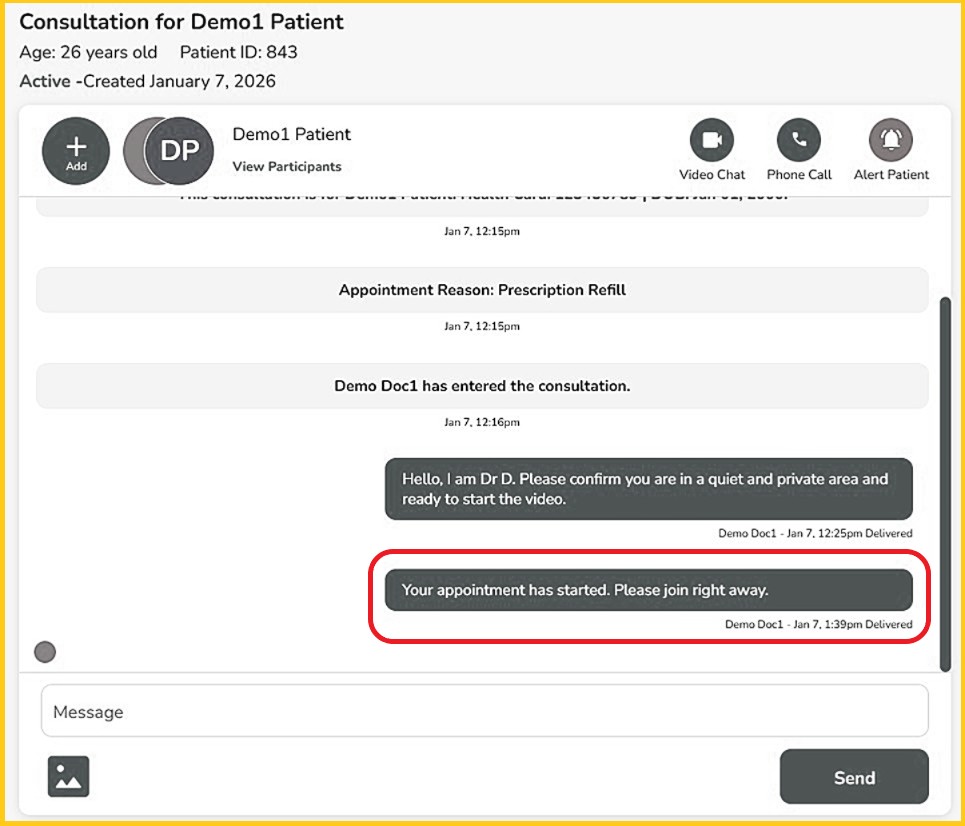Image resolution: width=965 pixels, height=826 pixels.
Task: Open the DP patient avatar
Action: point(180,151)
